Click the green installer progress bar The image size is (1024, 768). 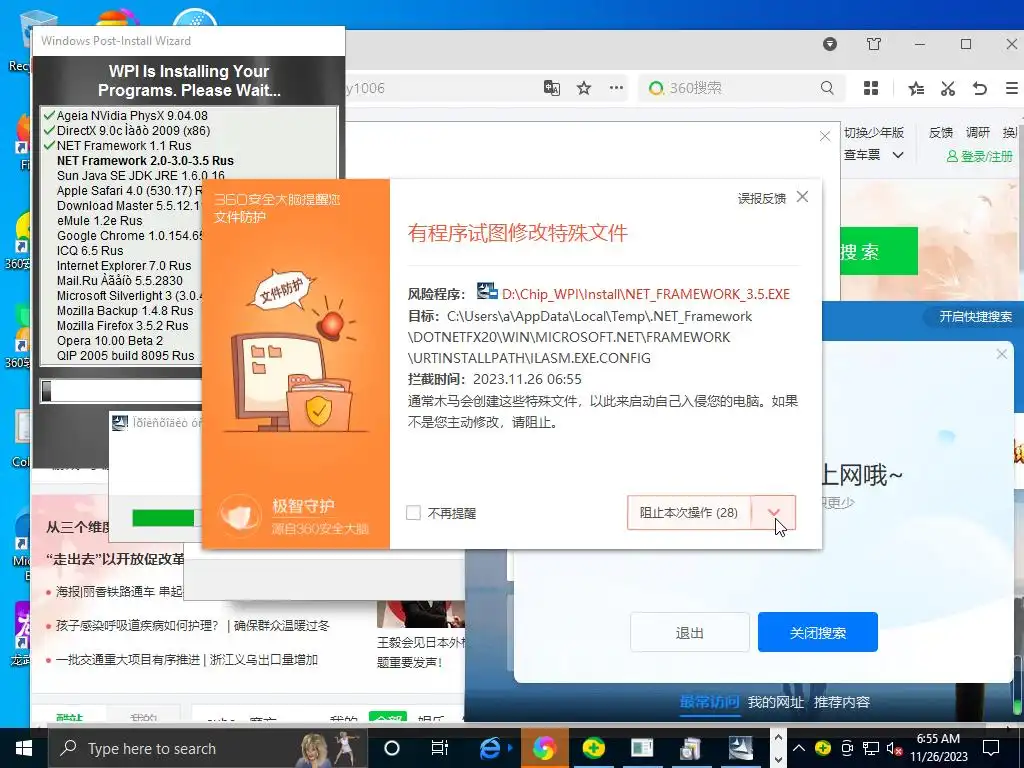click(x=163, y=518)
